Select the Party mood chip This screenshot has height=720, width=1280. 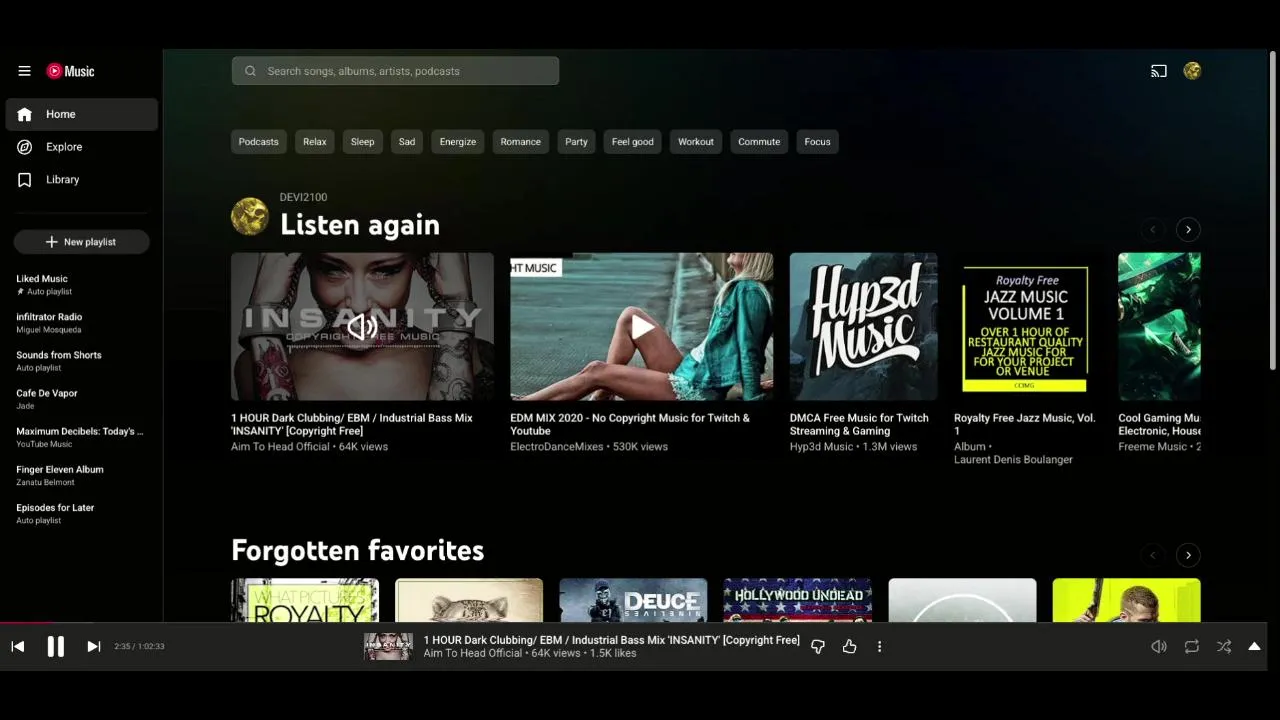576,142
